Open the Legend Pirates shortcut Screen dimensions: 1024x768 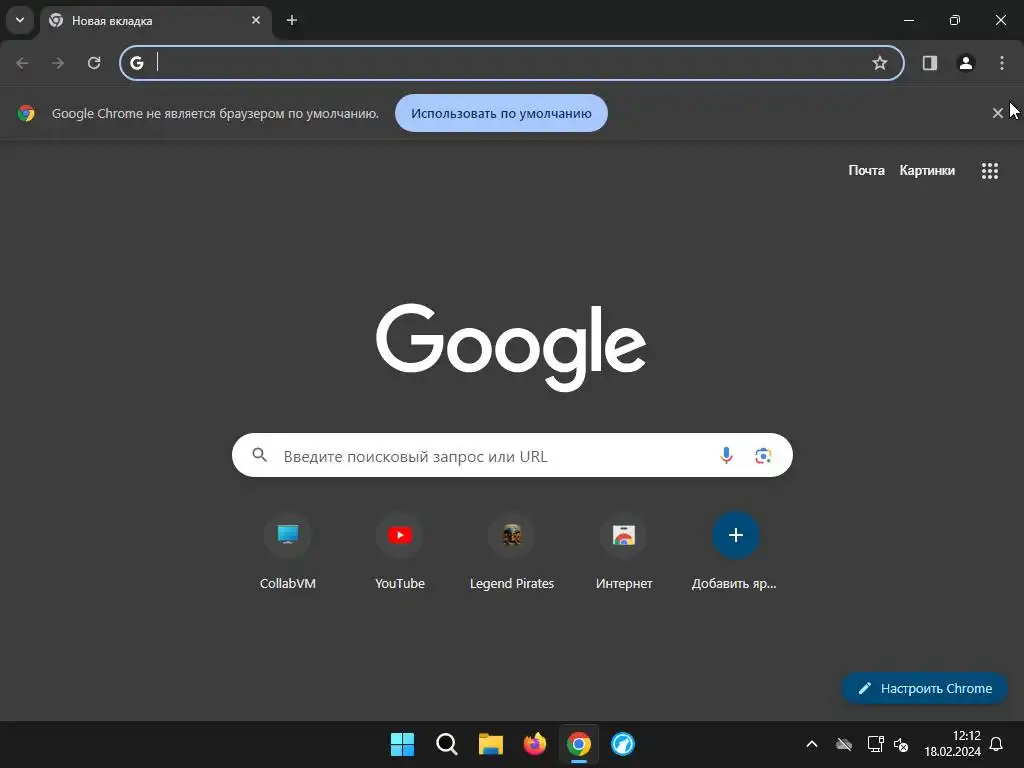click(512, 551)
